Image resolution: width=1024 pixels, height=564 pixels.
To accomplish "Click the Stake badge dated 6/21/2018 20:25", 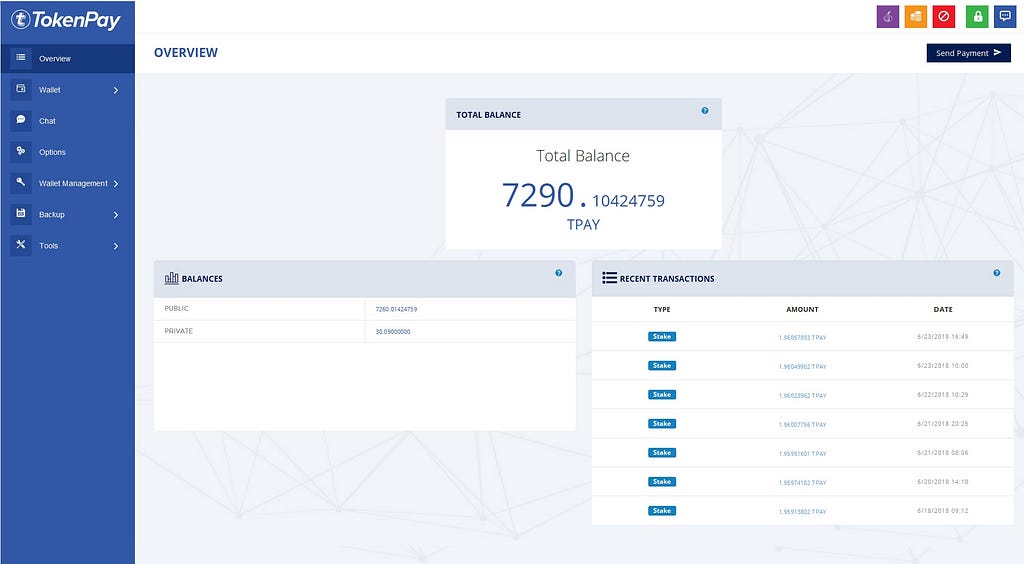I will pyautogui.click(x=662, y=424).
